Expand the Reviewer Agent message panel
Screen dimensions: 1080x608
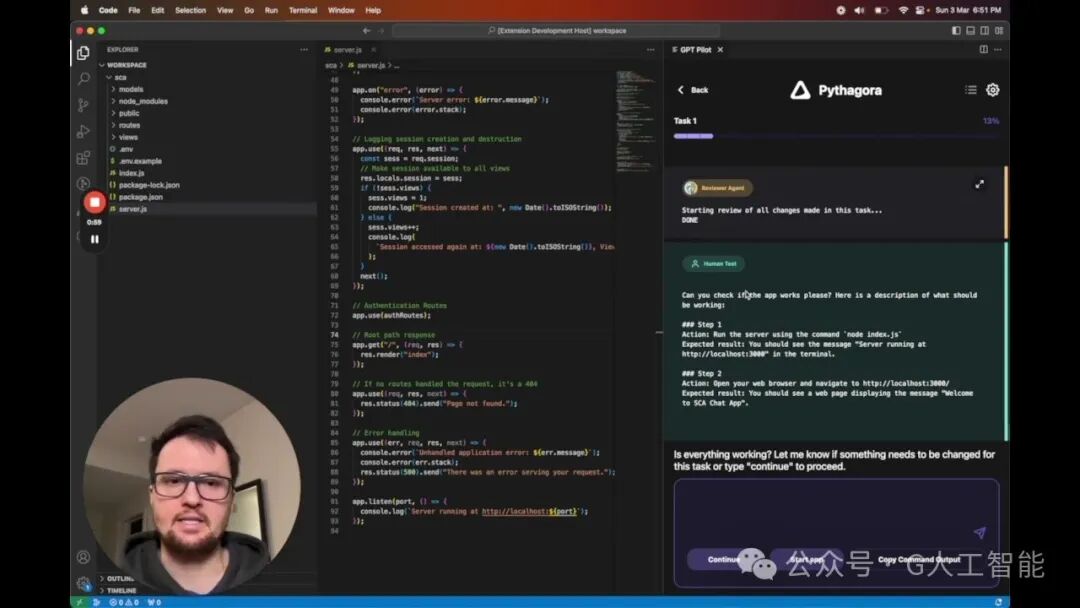[979, 185]
